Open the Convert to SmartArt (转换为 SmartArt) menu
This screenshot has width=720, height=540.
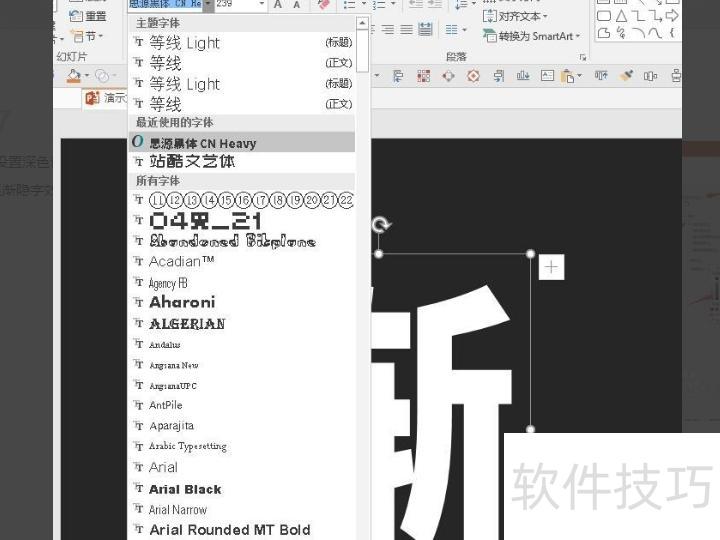click(x=531, y=35)
